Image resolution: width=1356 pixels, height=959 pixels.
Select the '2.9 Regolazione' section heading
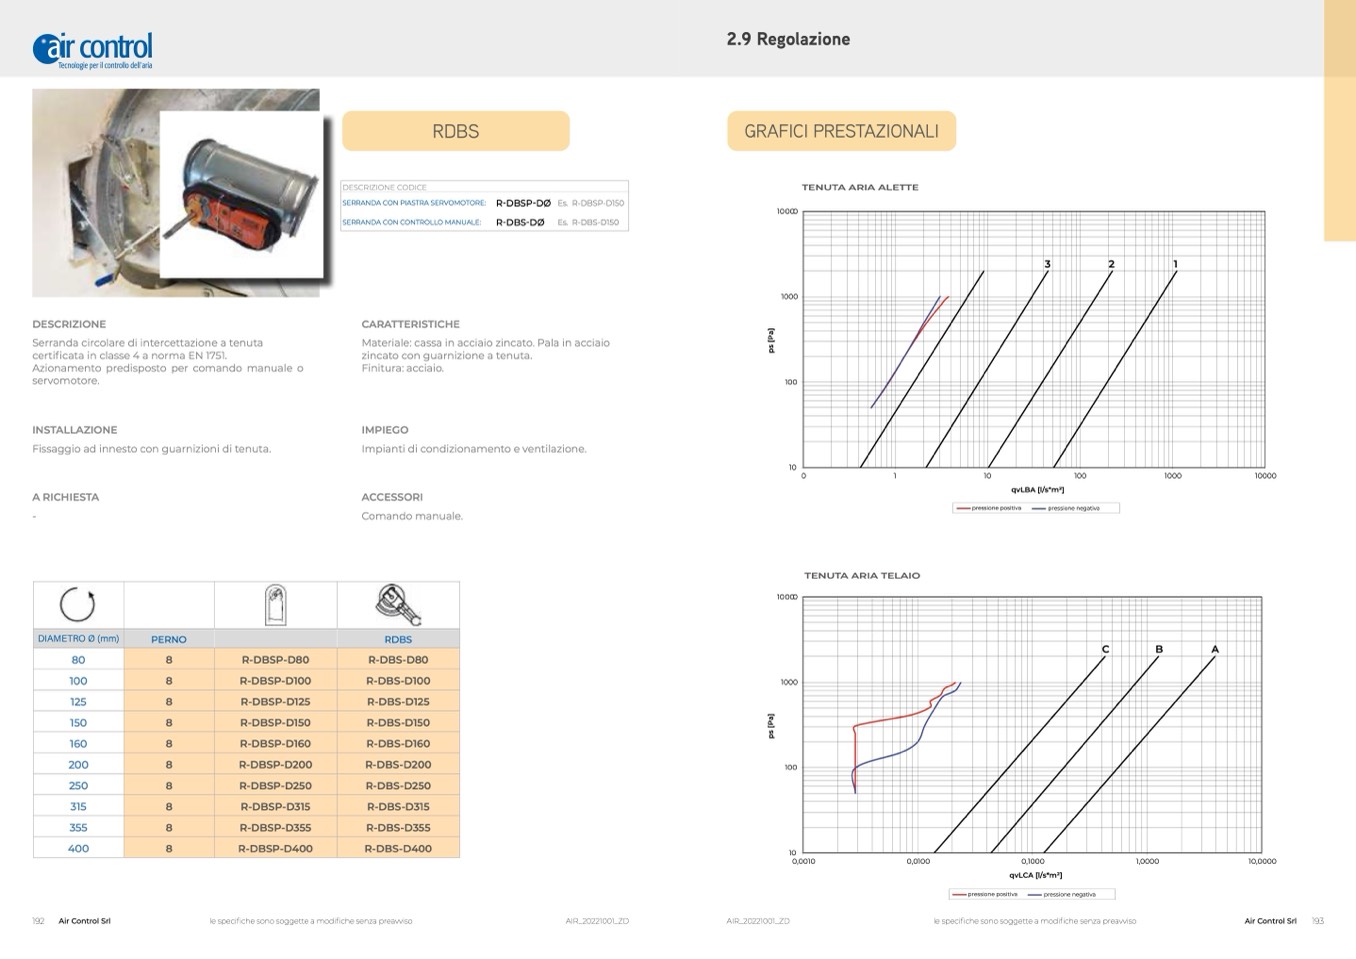pos(788,39)
